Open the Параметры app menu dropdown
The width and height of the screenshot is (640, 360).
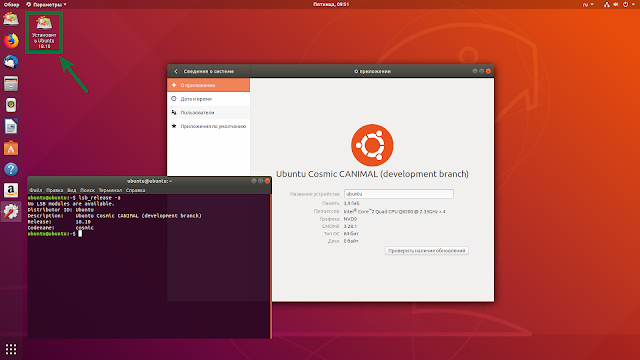coord(46,4)
